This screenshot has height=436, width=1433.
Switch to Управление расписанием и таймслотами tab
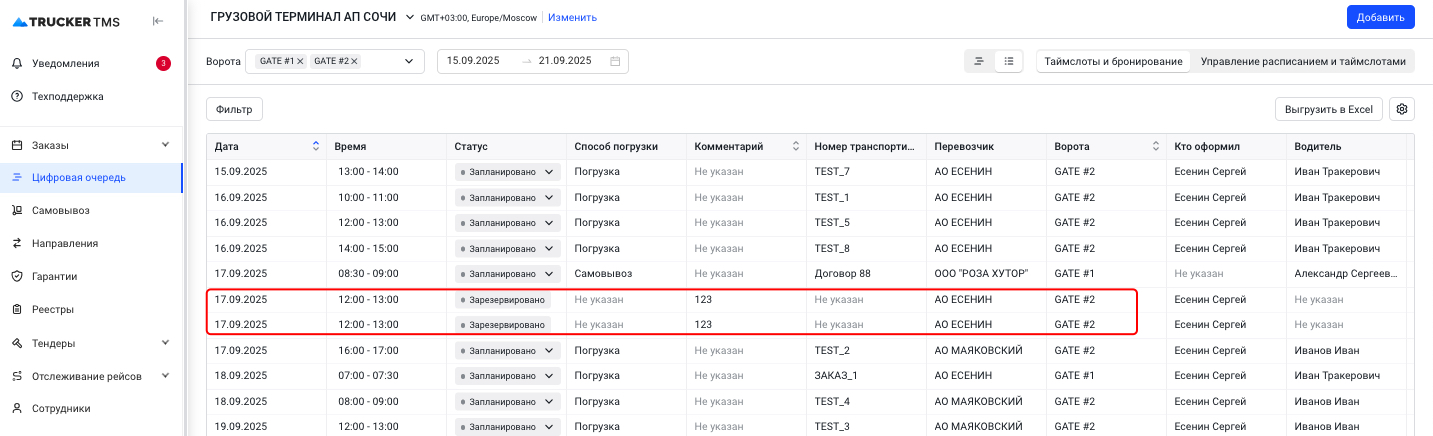[x=1302, y=61]
